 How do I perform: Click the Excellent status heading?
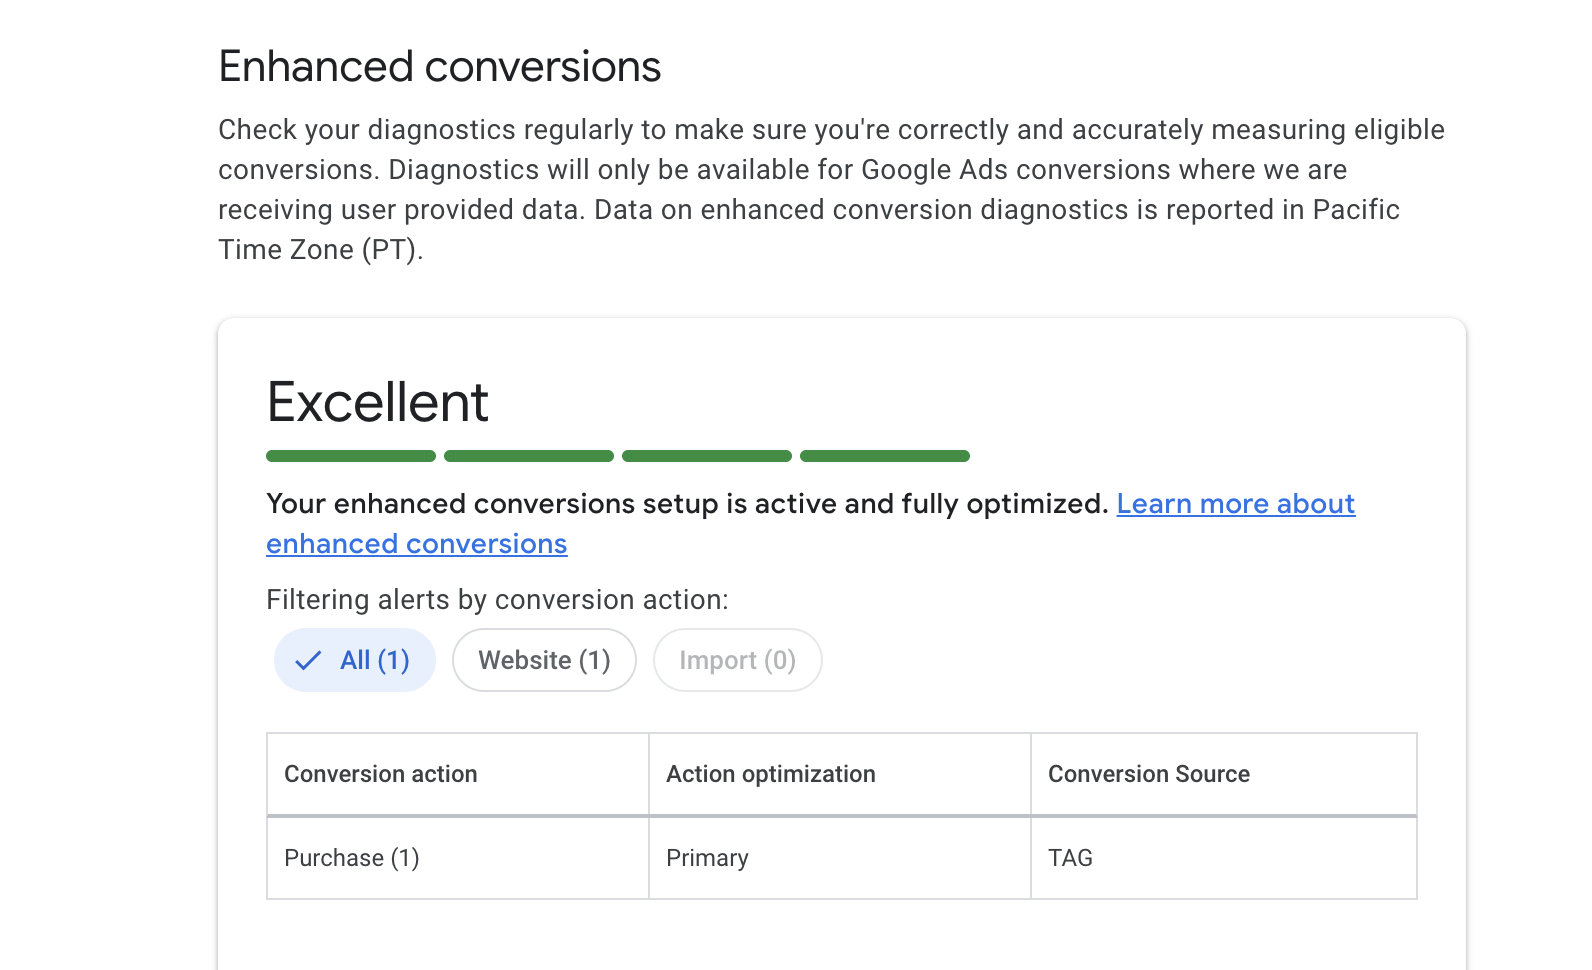click(378, 403)
